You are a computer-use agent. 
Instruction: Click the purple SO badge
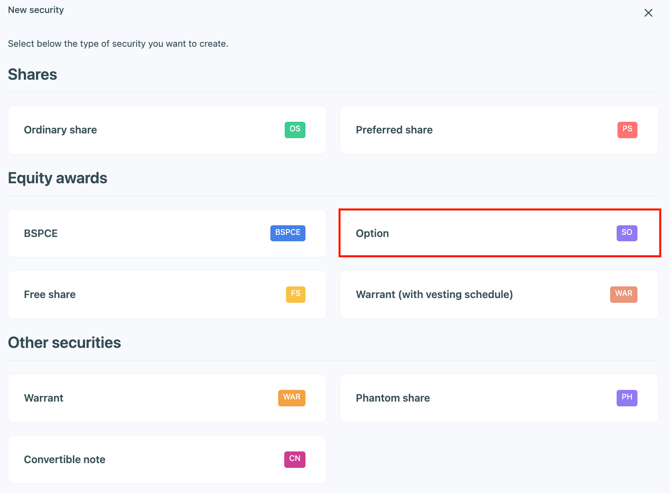[627, 233]
